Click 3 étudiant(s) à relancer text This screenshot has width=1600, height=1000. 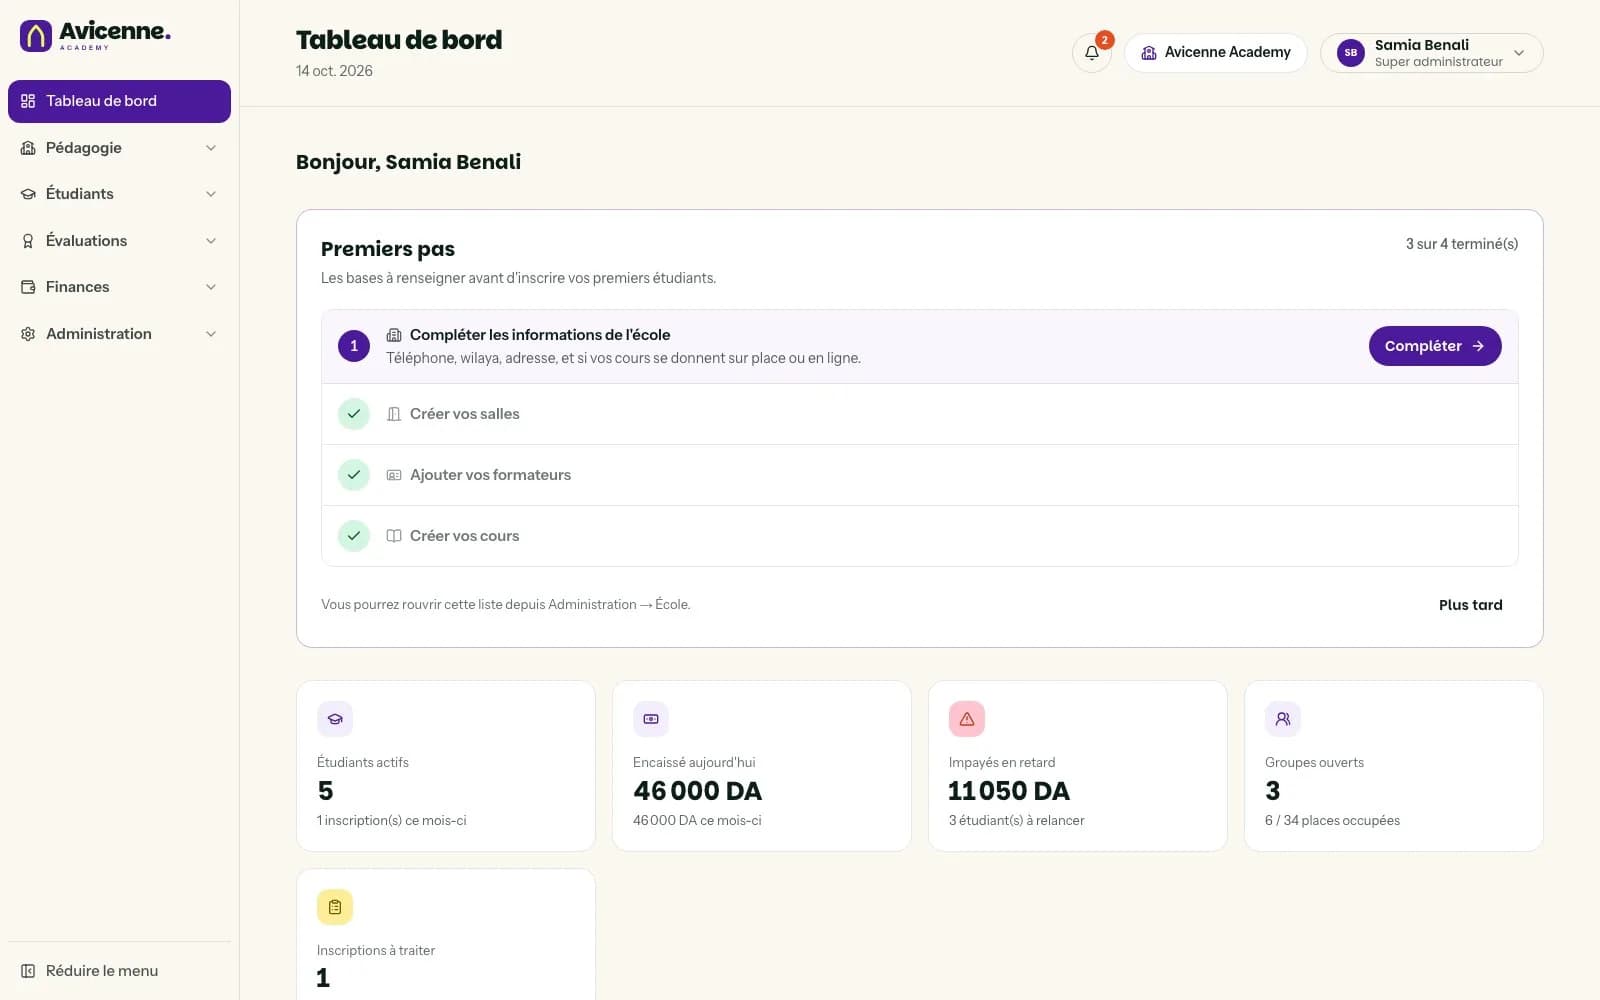1016,820
